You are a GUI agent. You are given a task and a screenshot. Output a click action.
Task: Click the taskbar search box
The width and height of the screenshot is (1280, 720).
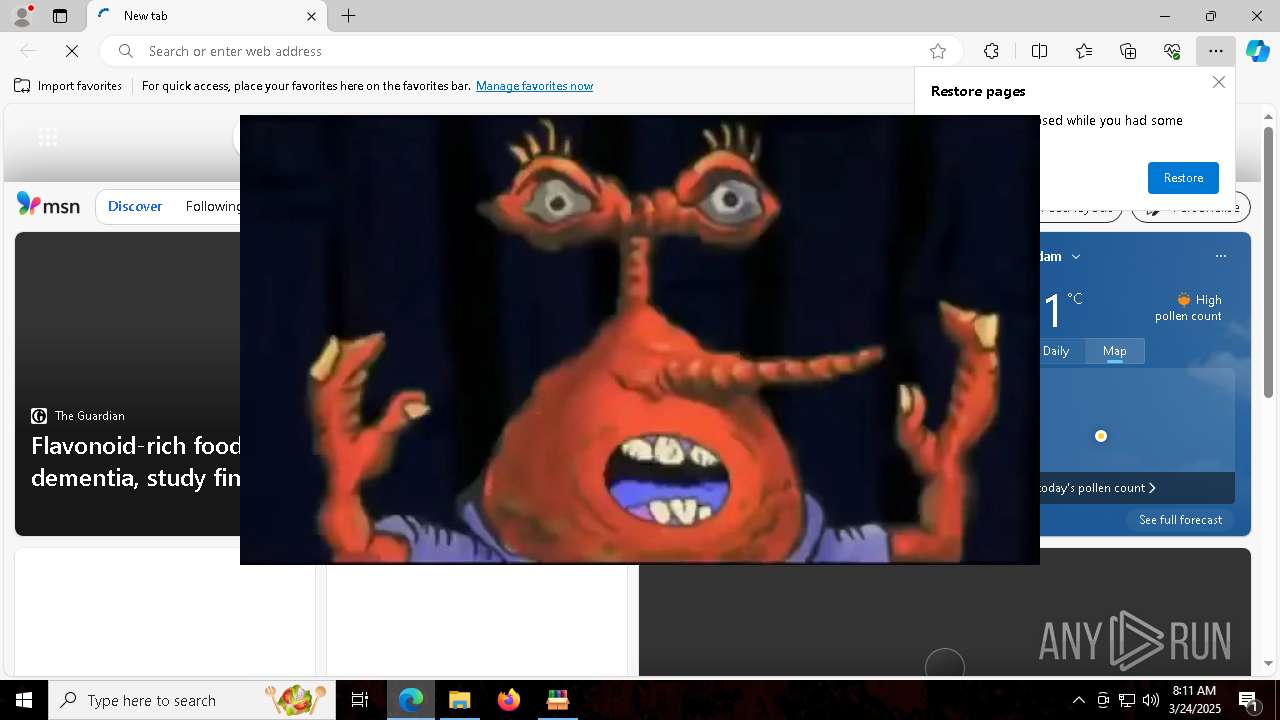(x=192, y=700)
